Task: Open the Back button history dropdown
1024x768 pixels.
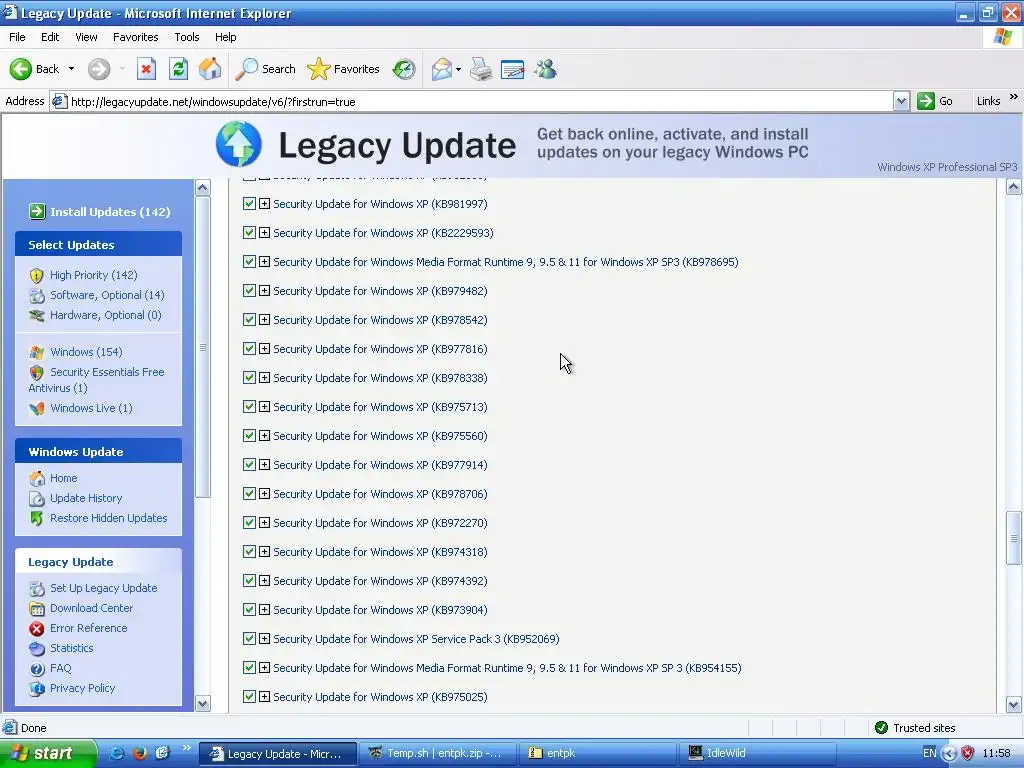Action: pyautogui.click(x=71, y=69)
